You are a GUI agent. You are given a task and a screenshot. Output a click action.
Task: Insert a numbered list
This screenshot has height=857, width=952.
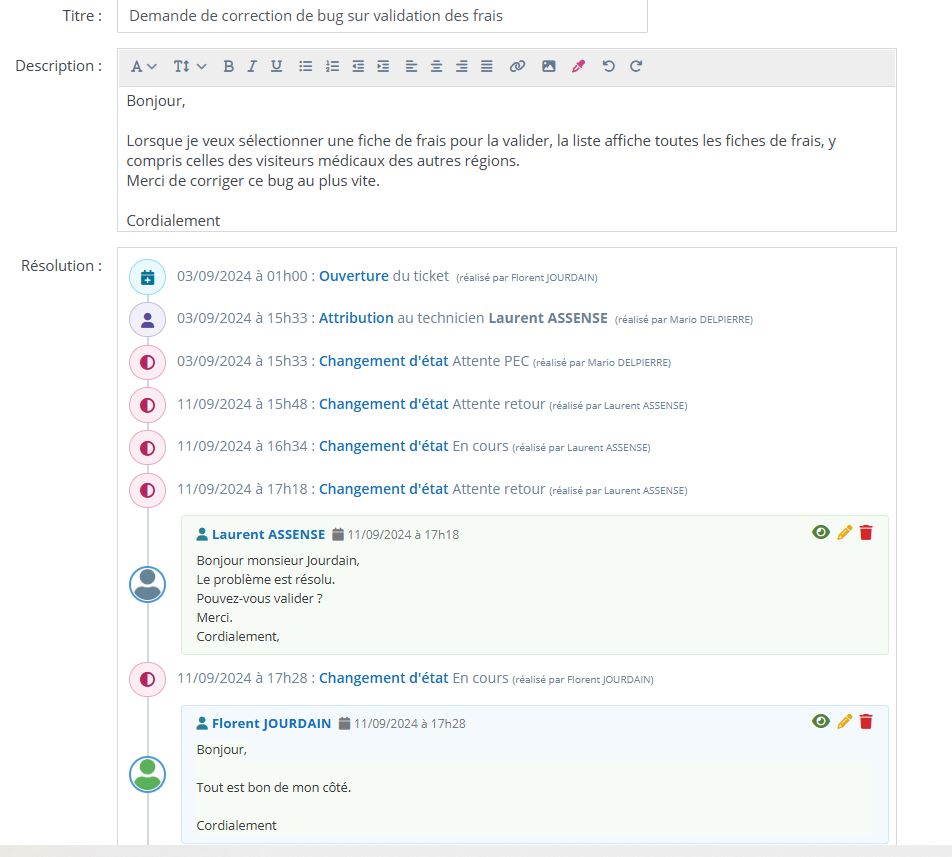(x=332, y=66)
